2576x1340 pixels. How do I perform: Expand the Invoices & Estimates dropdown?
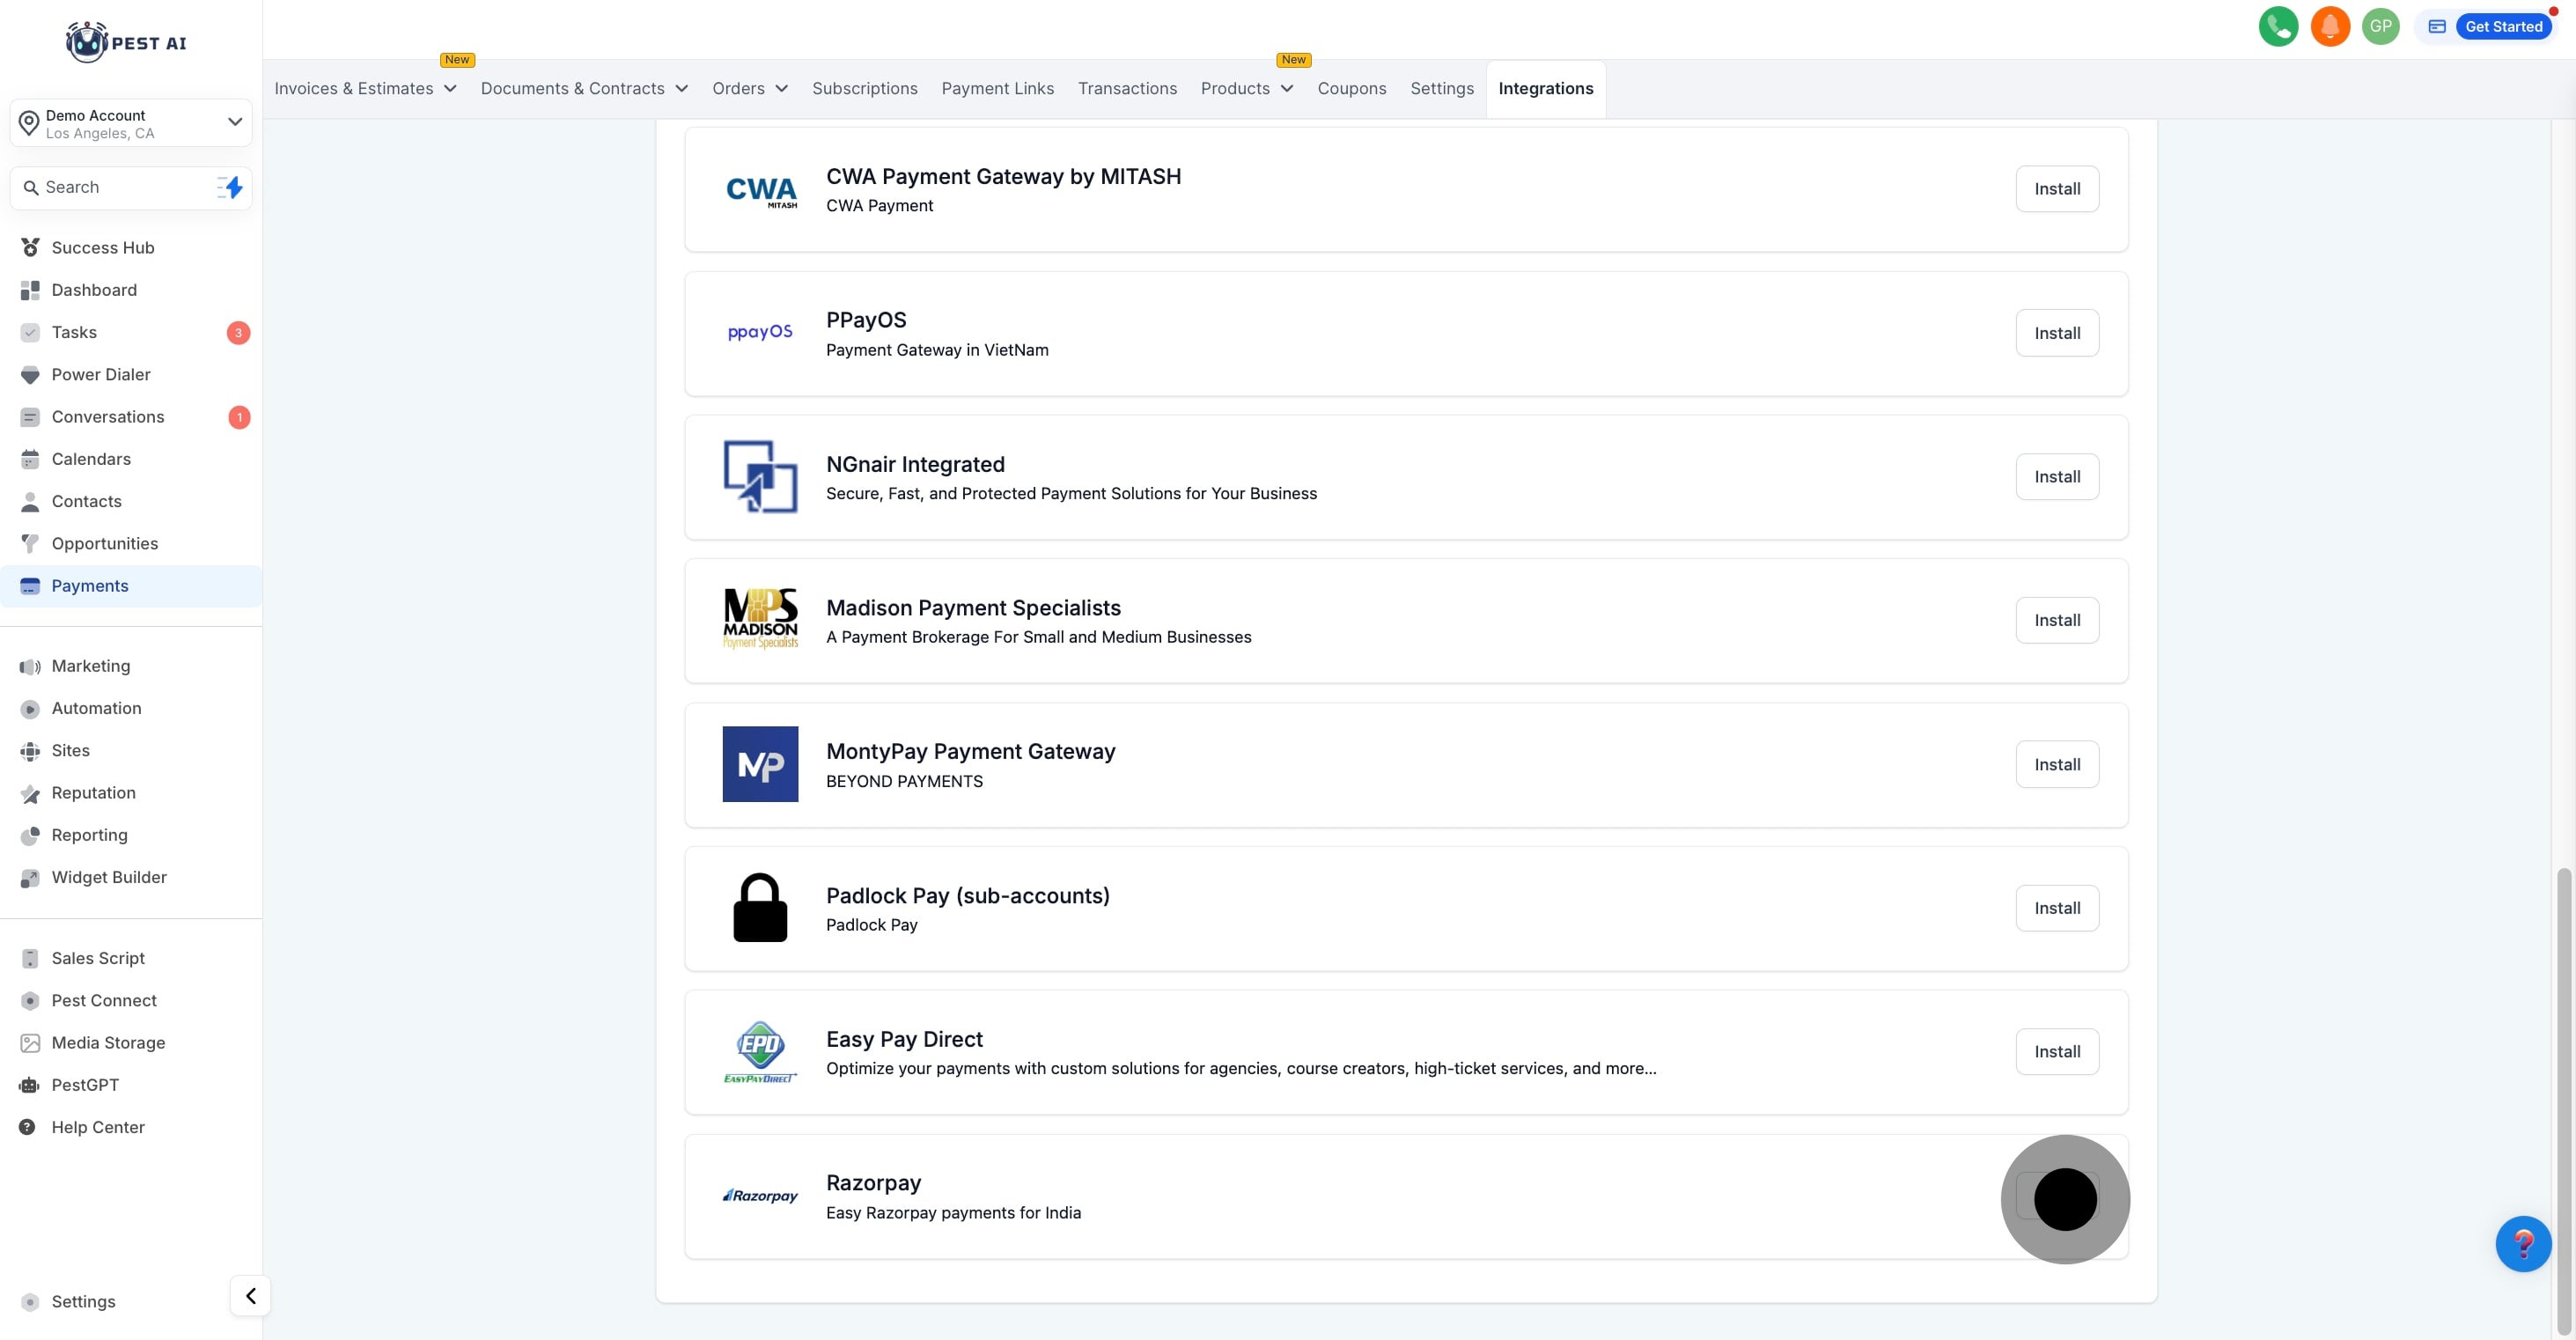tap(365, 89)
